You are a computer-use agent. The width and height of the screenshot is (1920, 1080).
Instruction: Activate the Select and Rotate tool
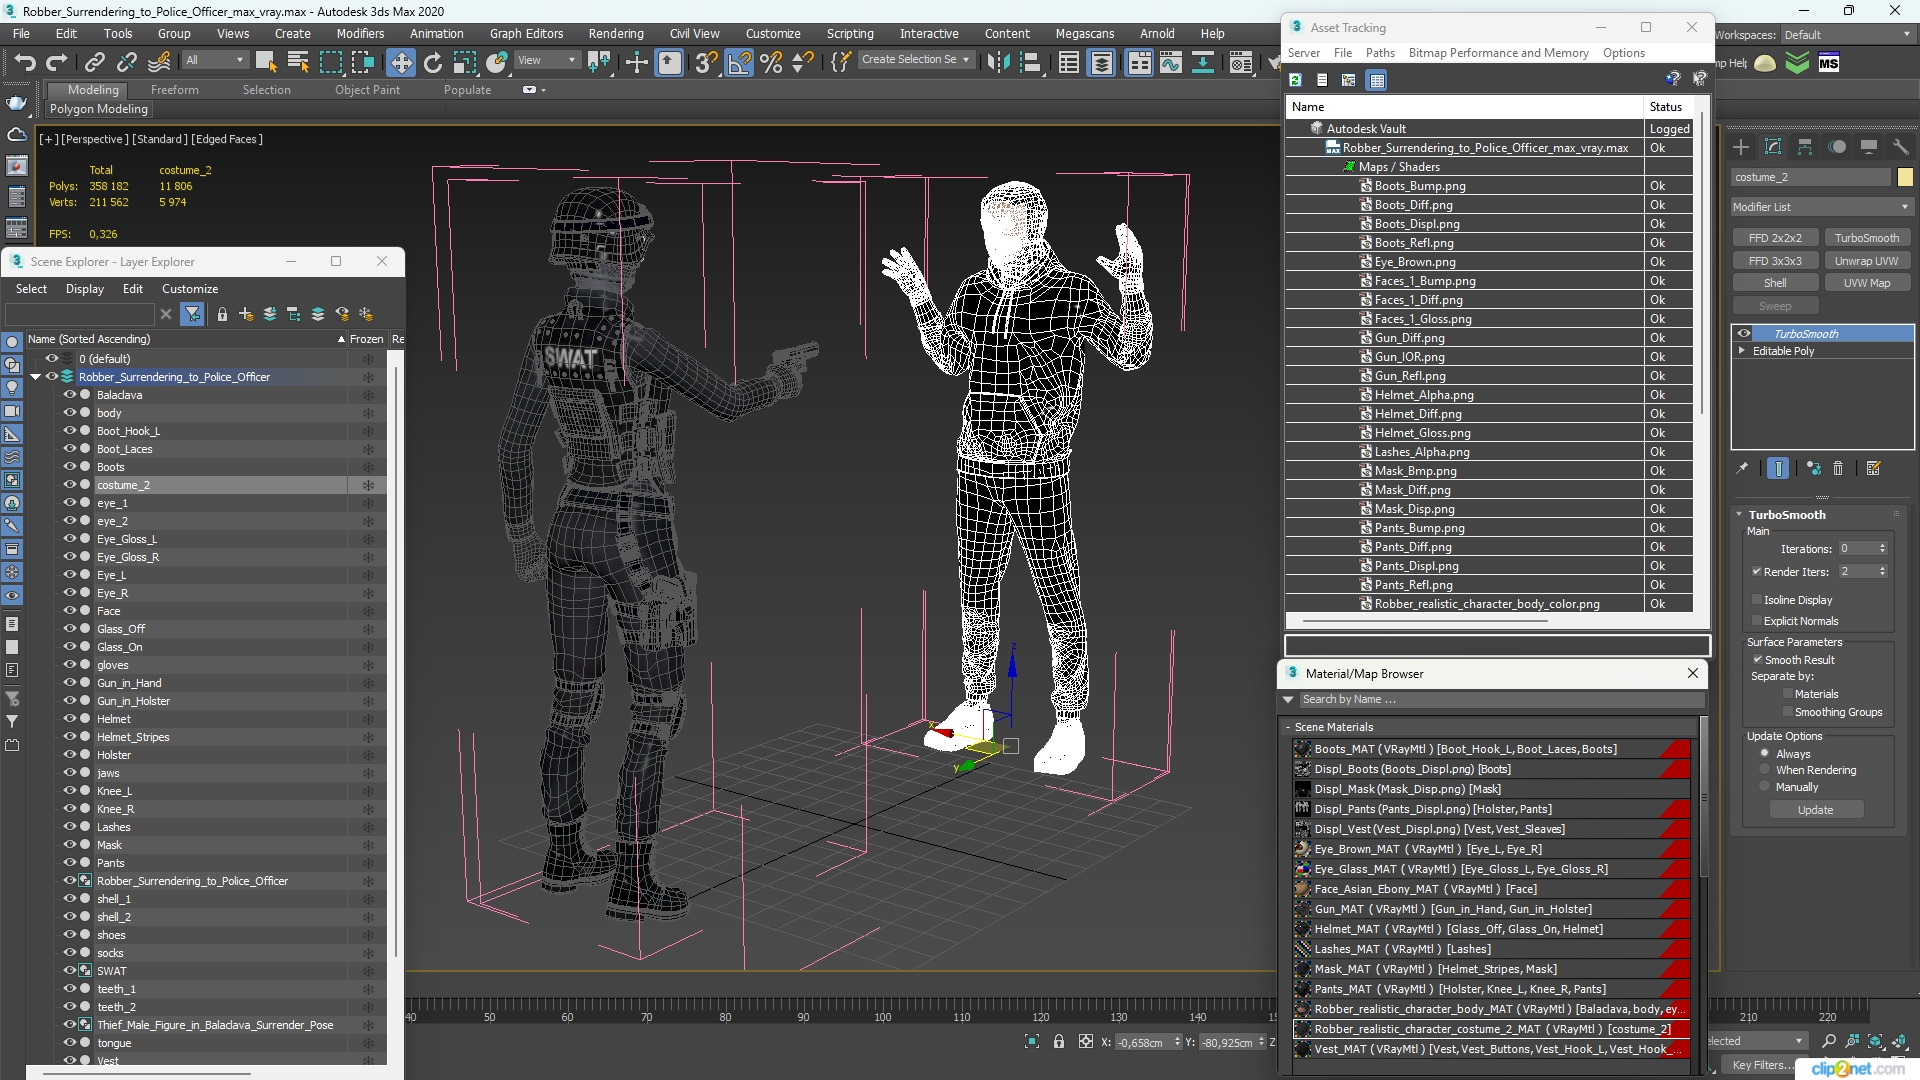[433, 62]
